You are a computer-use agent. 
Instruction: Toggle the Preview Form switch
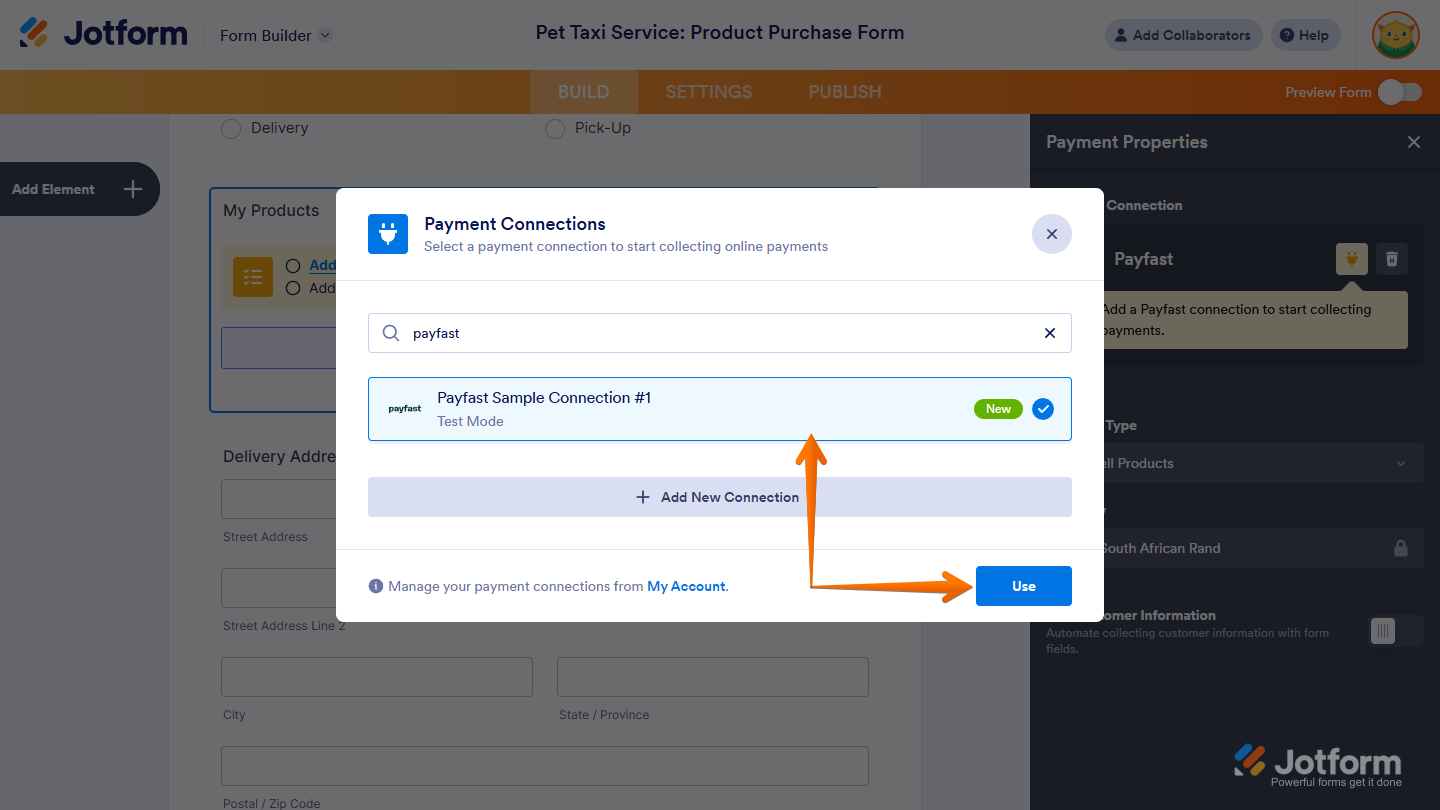pyautogui.click(x=1399, y=92)
